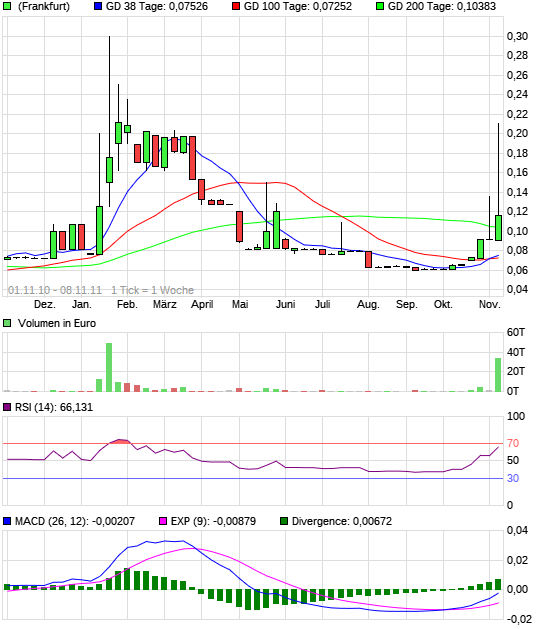Click the magenta EXP (9) legend square

(163, 521)
